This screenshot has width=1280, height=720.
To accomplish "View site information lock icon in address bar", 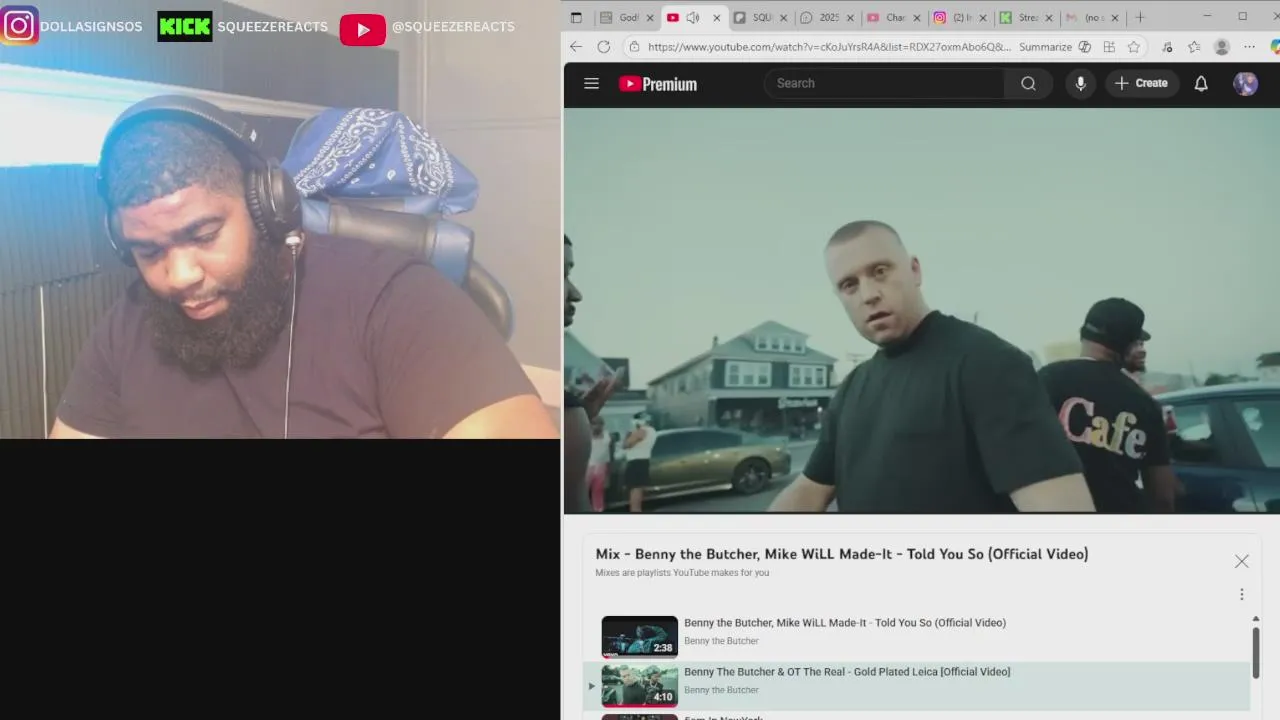I will coord(633,47).
